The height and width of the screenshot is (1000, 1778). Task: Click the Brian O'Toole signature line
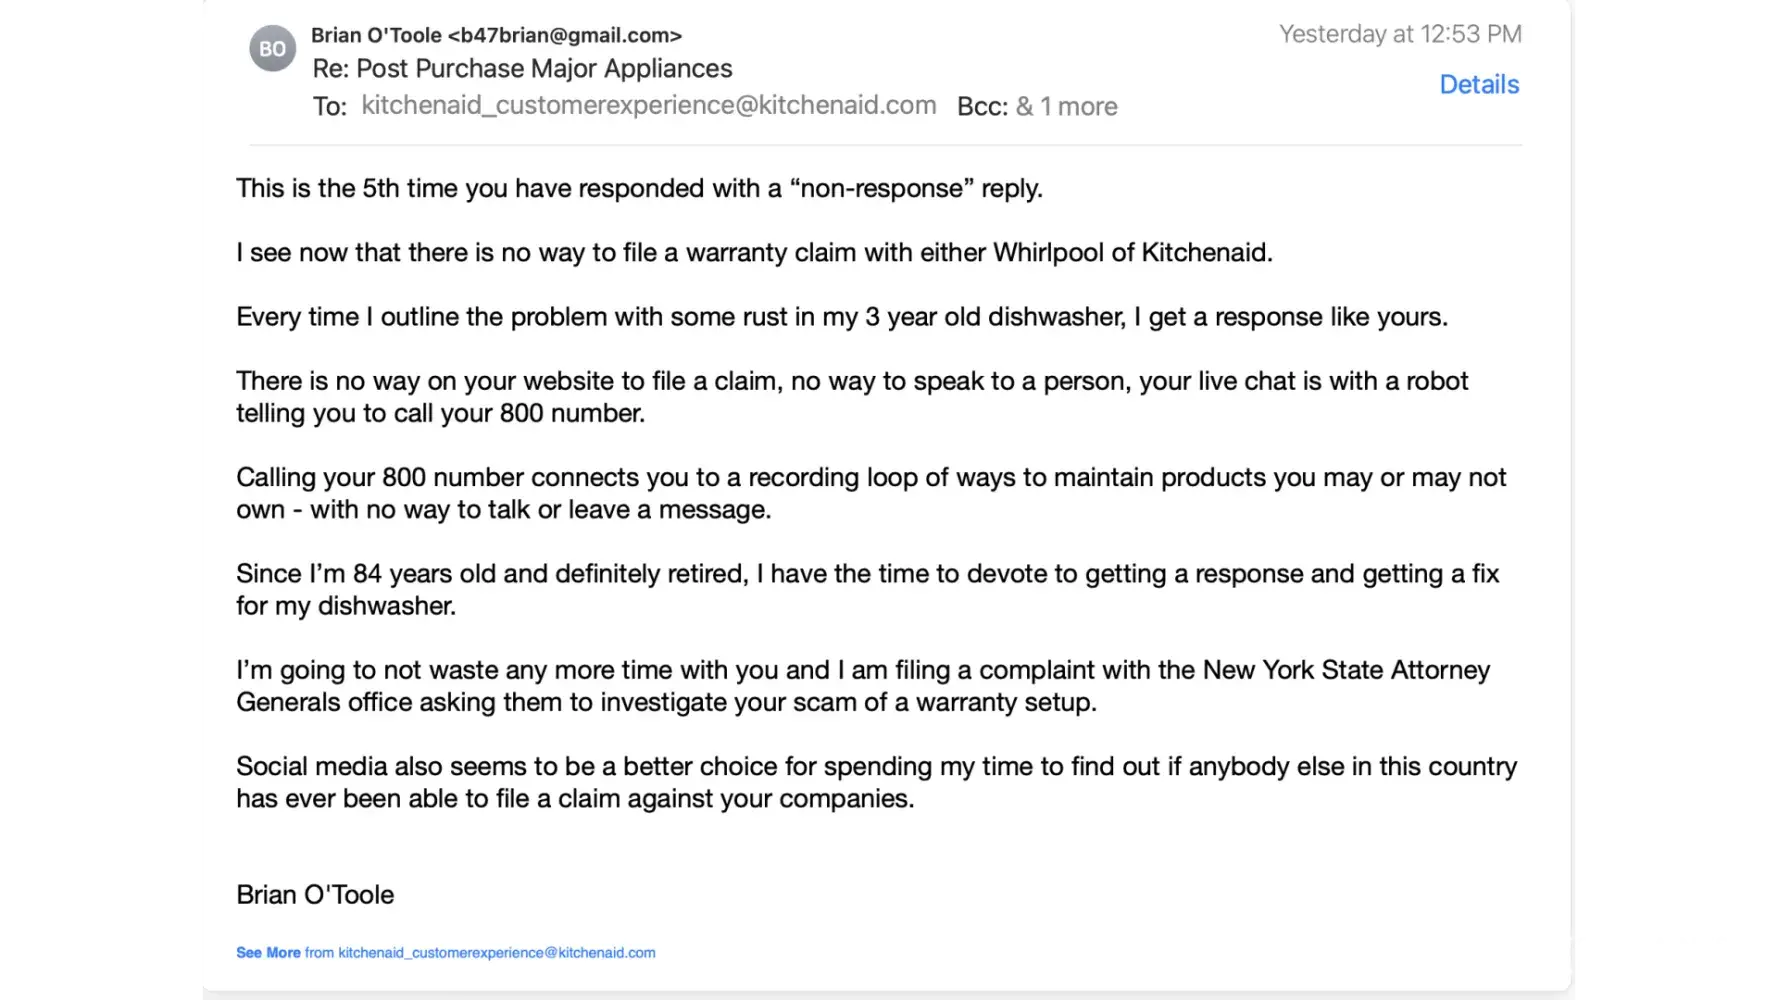click(315, 895)
